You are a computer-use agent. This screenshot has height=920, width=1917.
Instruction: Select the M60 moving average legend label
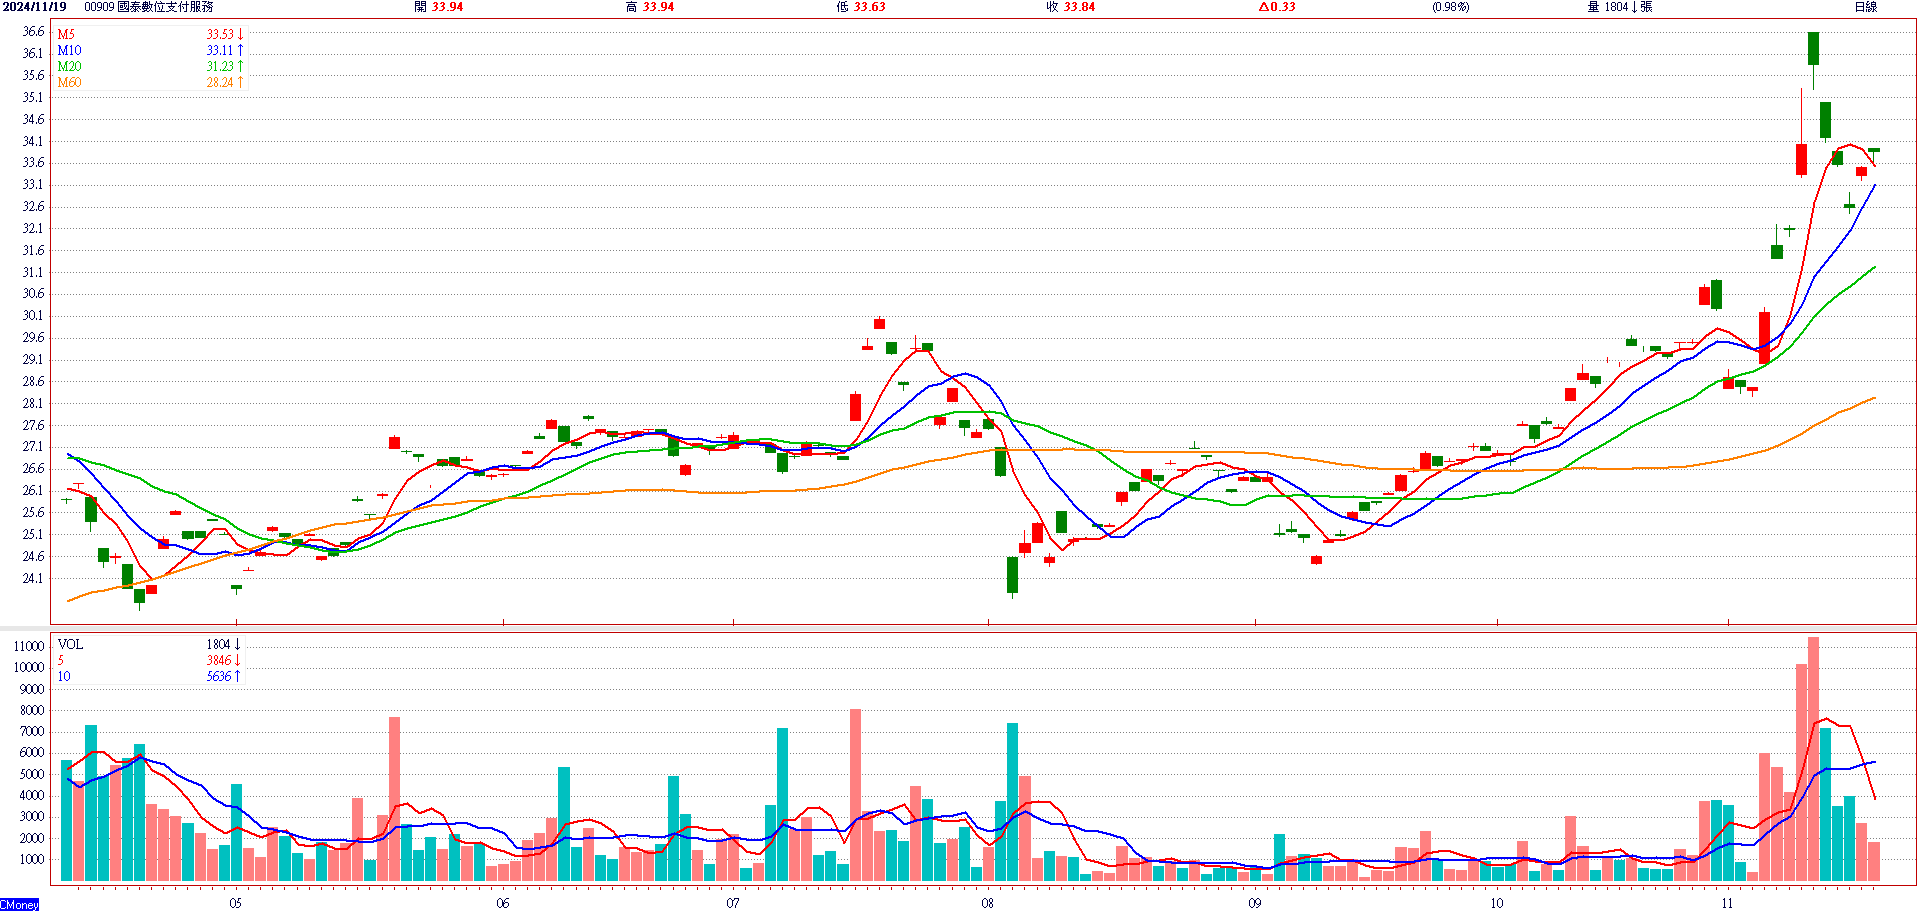(69, 82)
